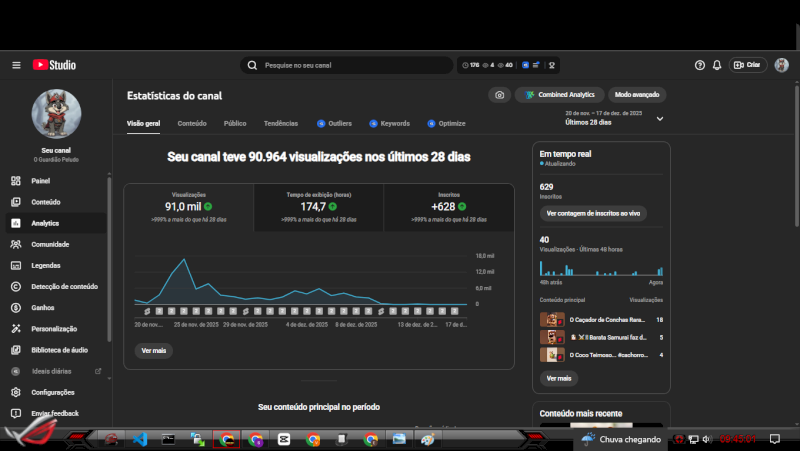Go to Ganhos in sidebar
The image size is (800, 451).
pos(43,307)
